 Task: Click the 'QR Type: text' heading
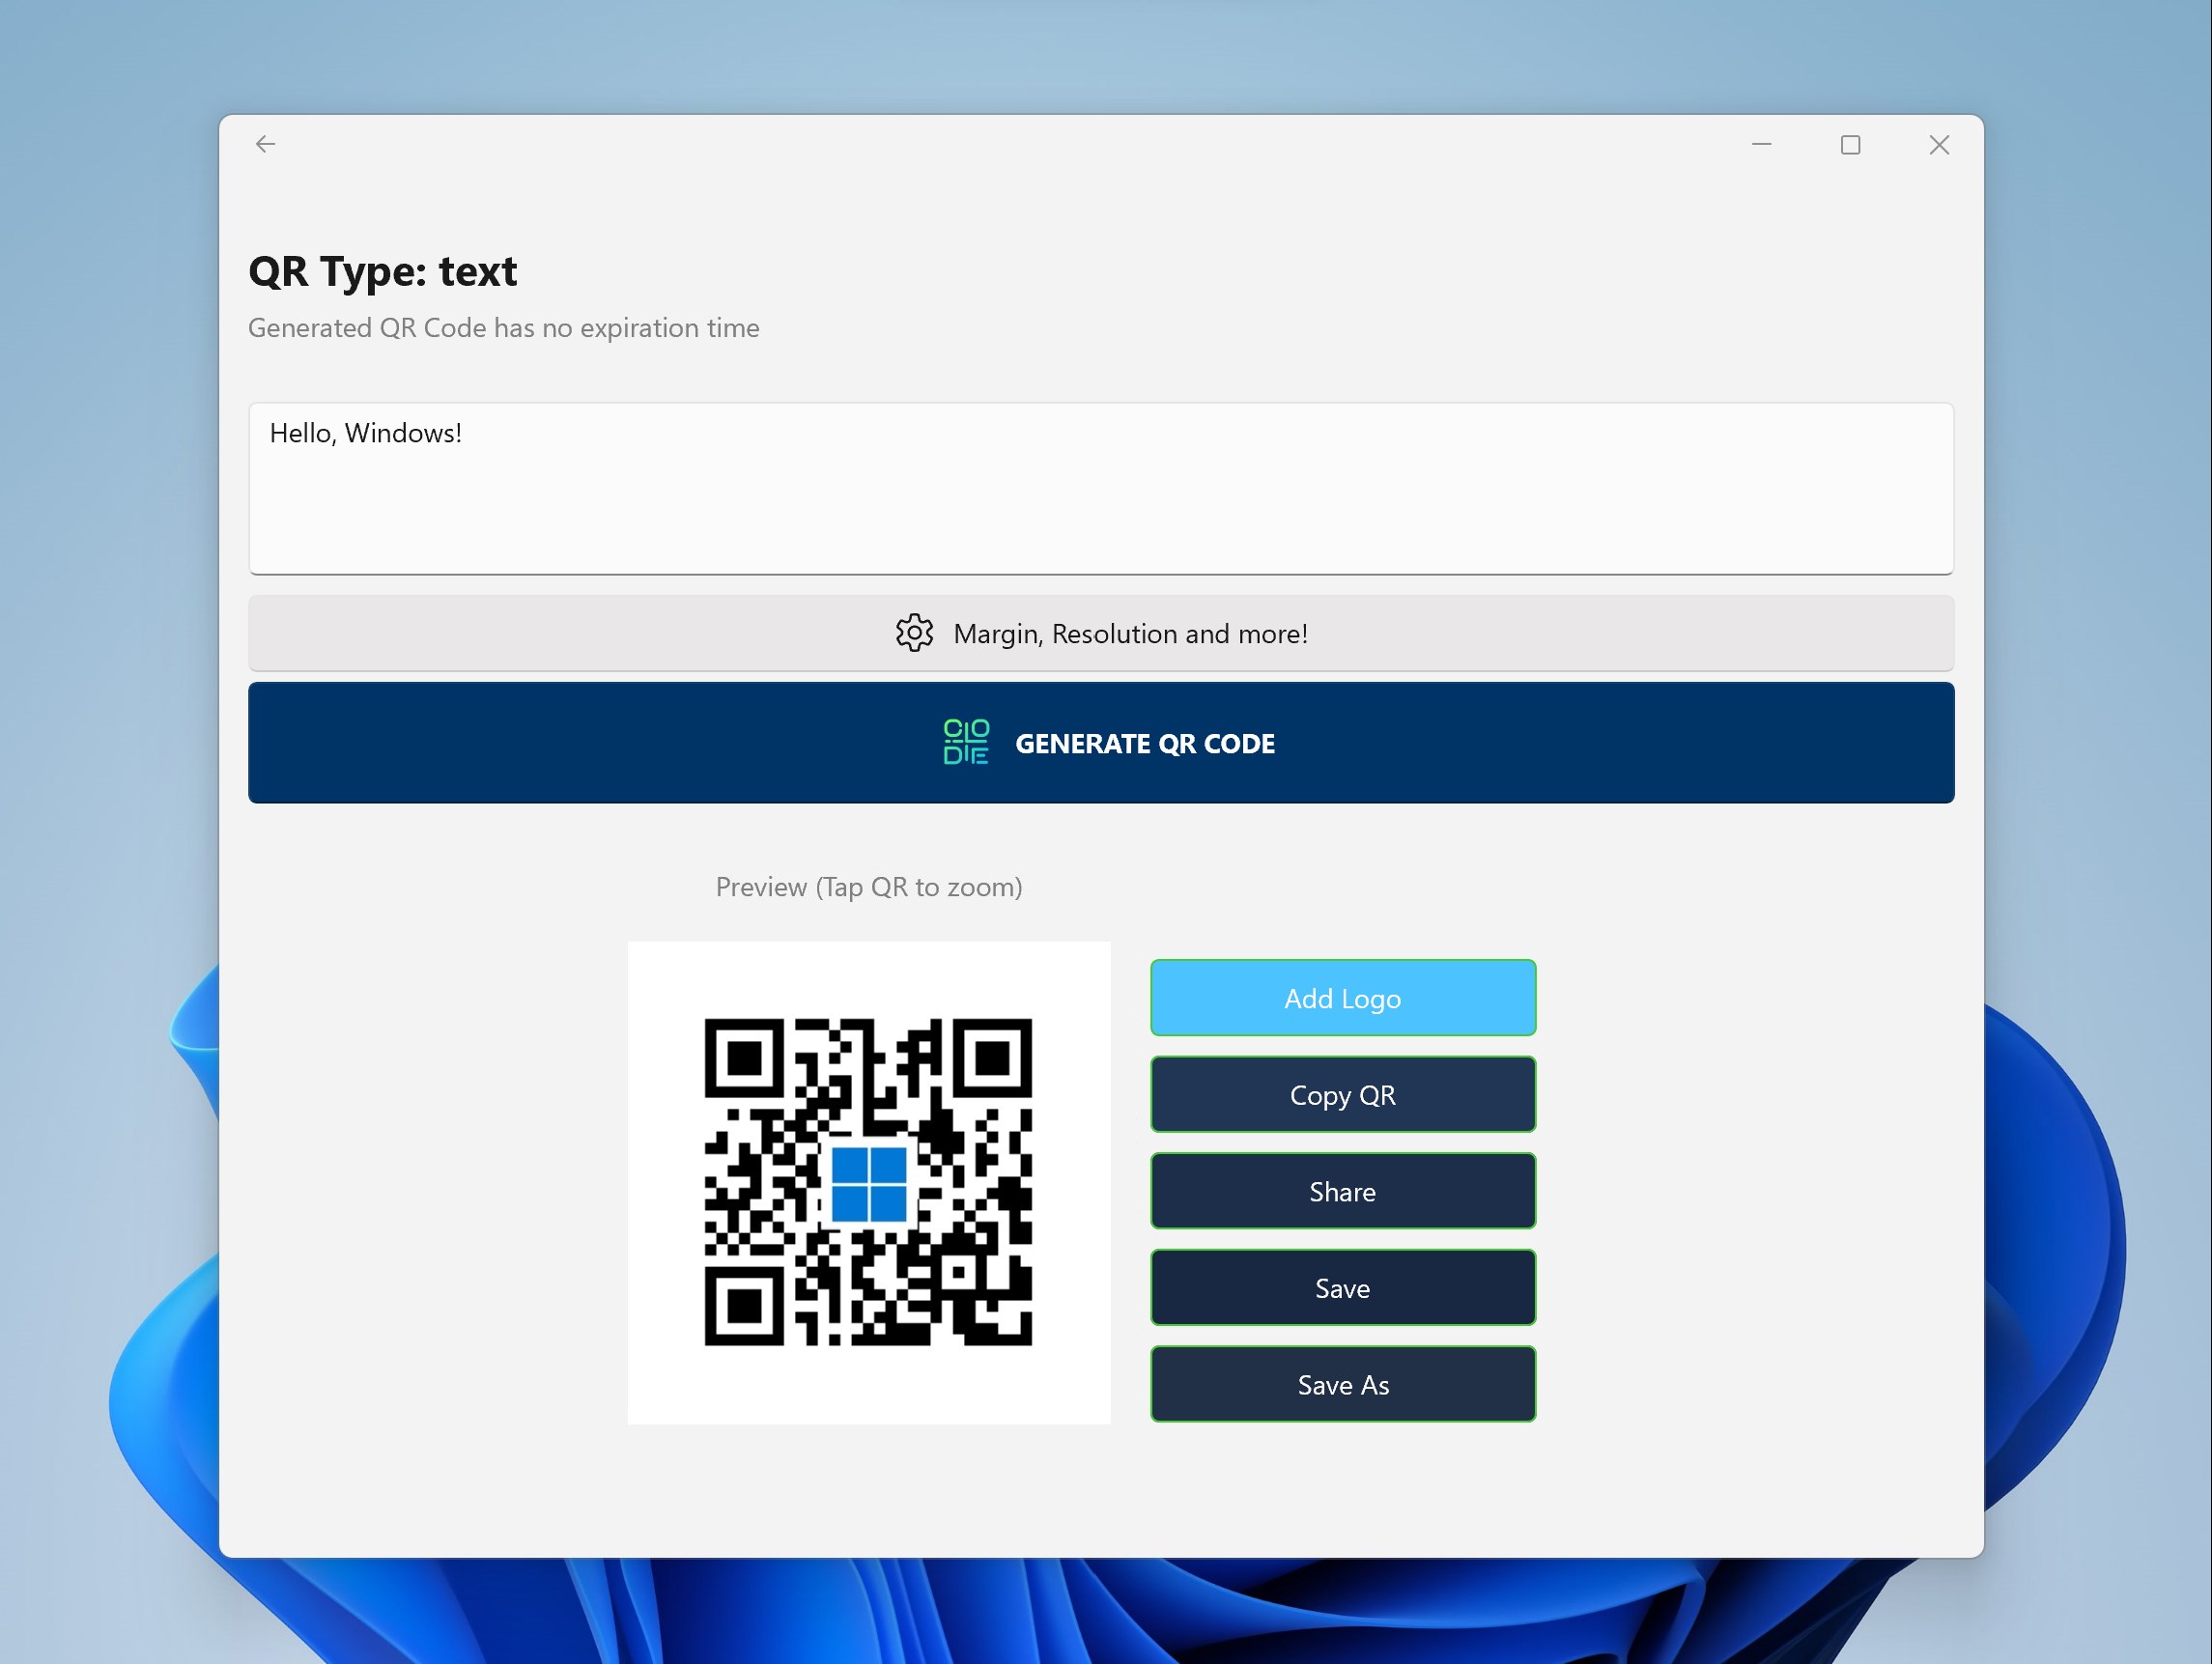click(x=382, y=272)
